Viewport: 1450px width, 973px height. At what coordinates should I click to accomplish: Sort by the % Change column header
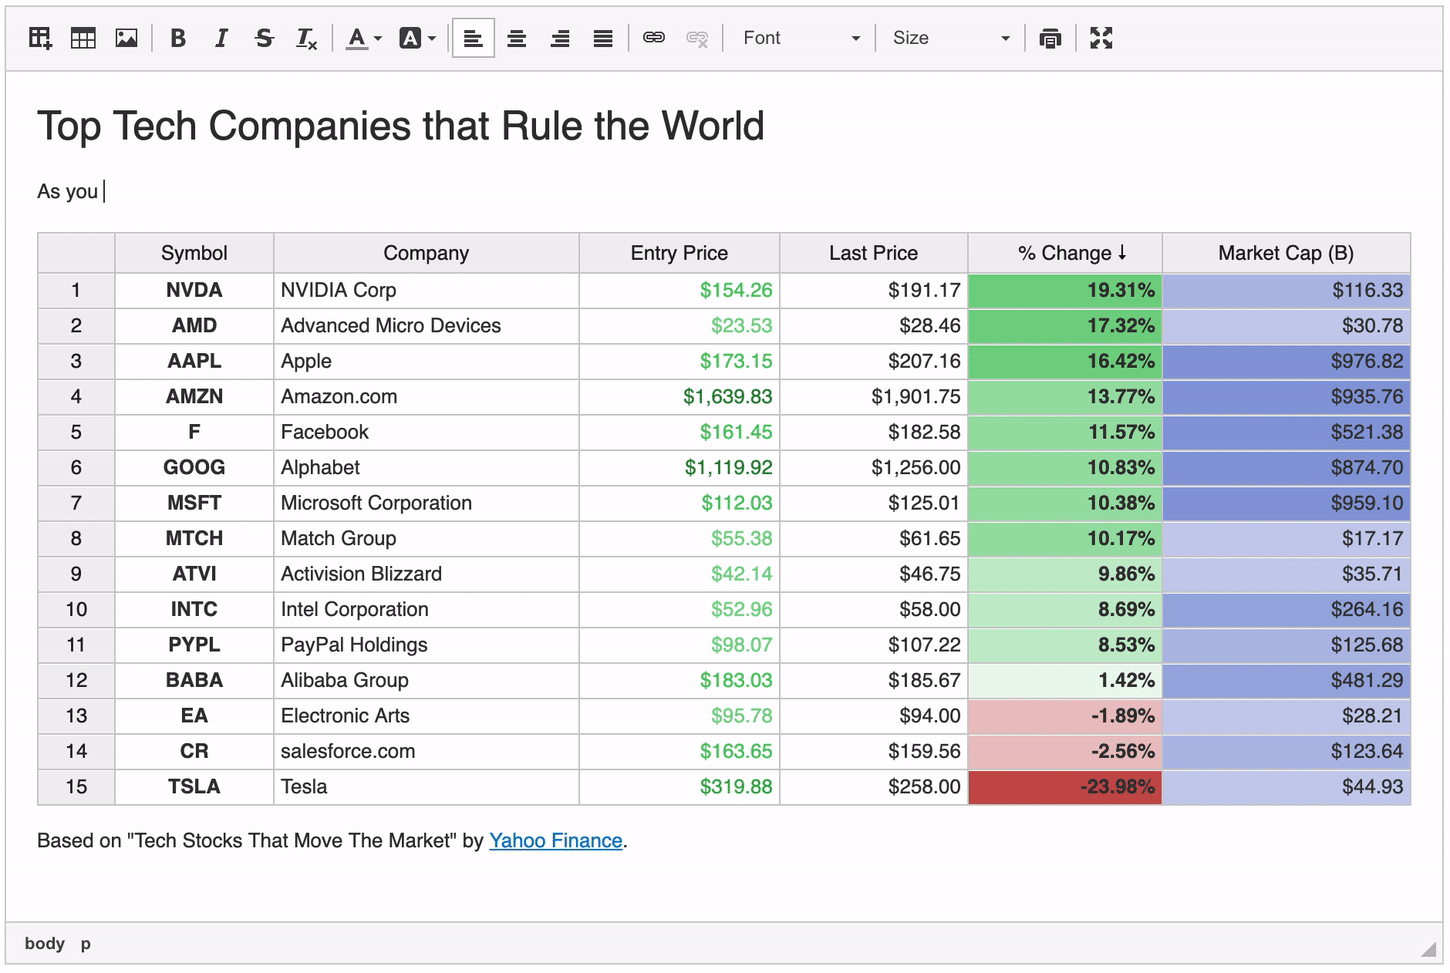(1064, 253)
